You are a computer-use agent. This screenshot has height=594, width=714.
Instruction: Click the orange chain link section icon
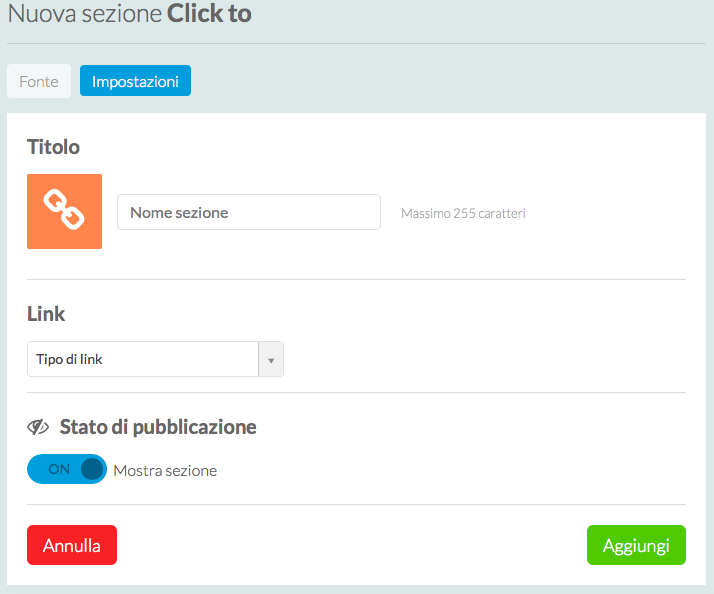[64, 211]
